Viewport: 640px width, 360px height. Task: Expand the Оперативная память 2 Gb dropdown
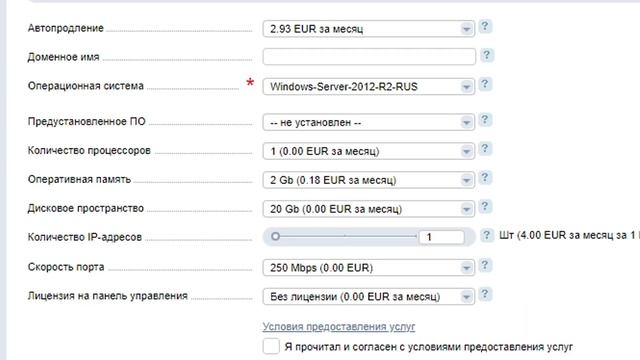pos(369,180)
